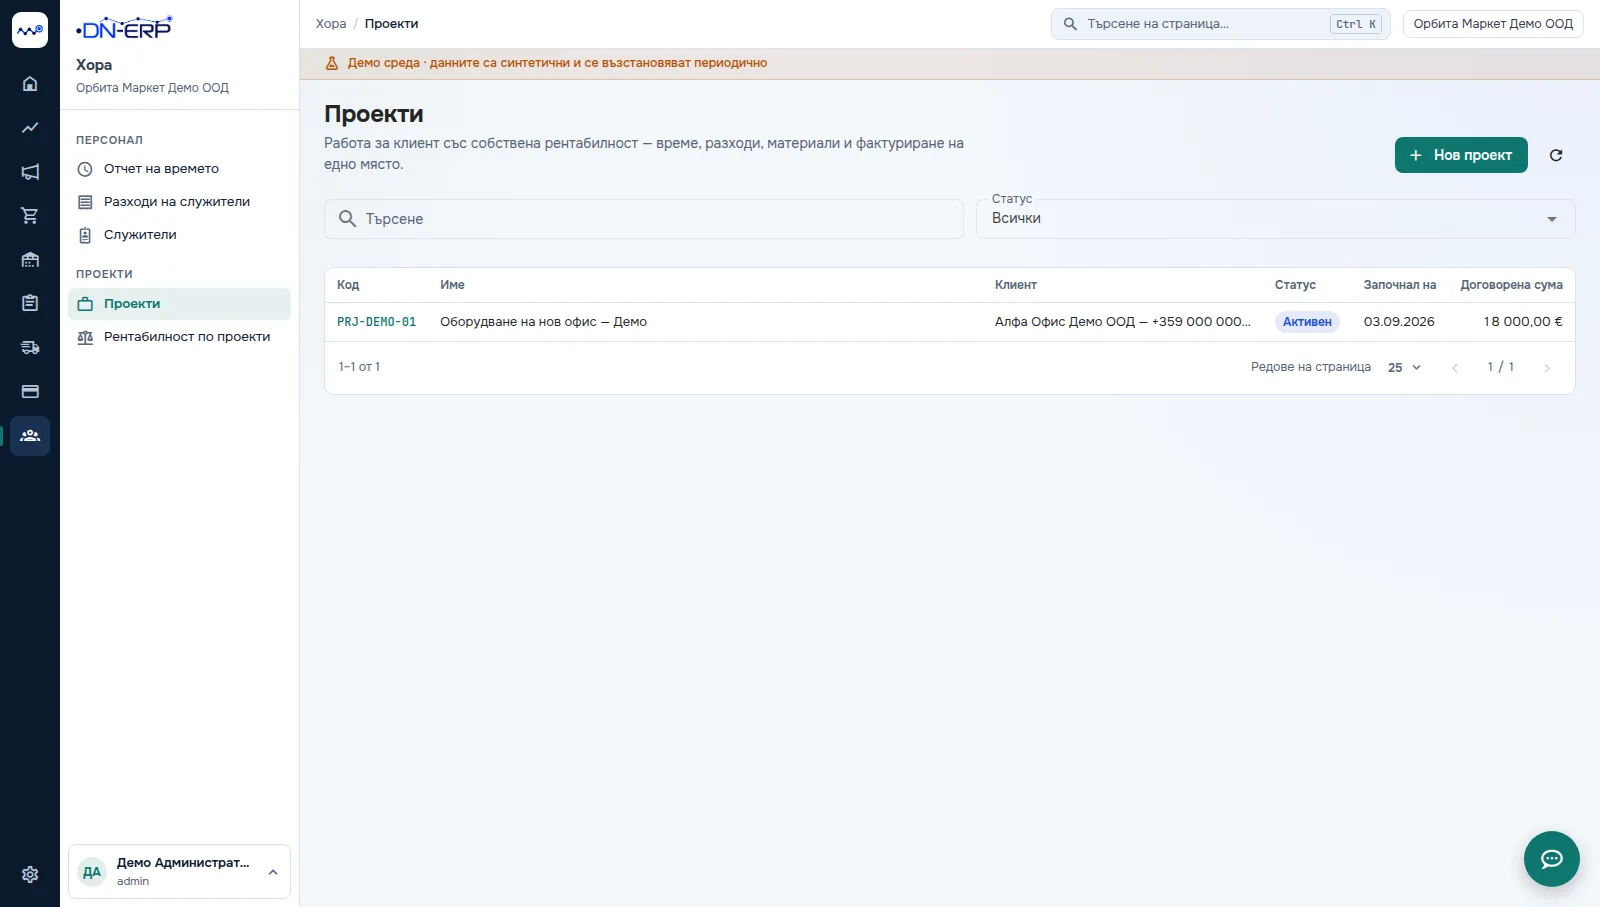Click the Оборудване на нов офис – Демо name
The width and height of the screenshot is (1600, 907).
[x=543, y=322]
